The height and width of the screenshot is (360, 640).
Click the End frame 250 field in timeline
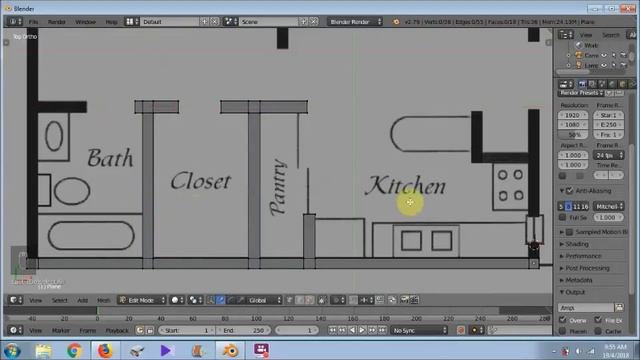click(243, 331)
